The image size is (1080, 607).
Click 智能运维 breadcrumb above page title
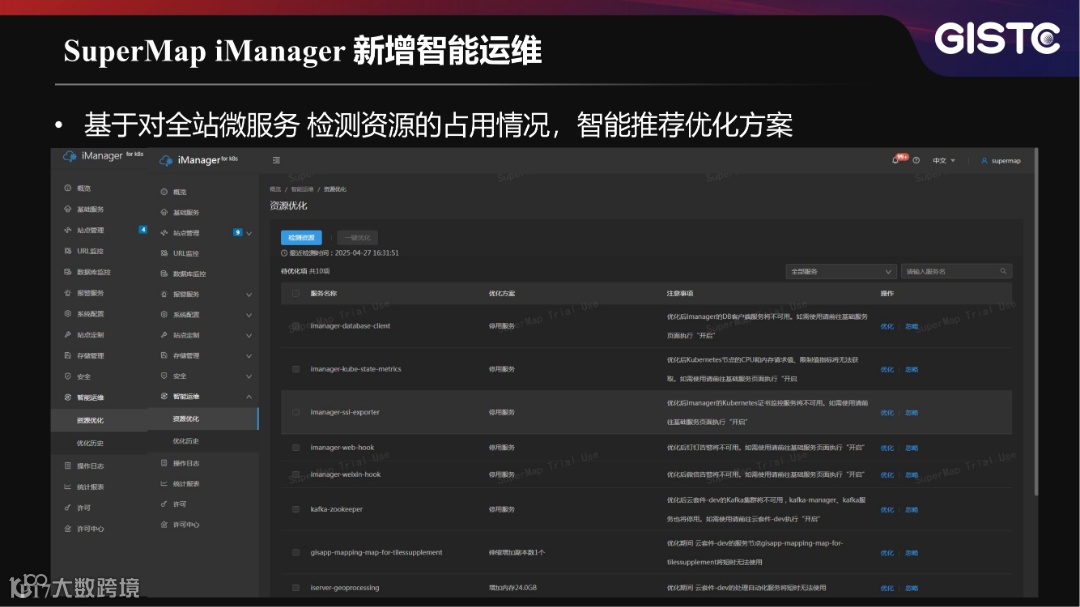(x=302, y=189)
